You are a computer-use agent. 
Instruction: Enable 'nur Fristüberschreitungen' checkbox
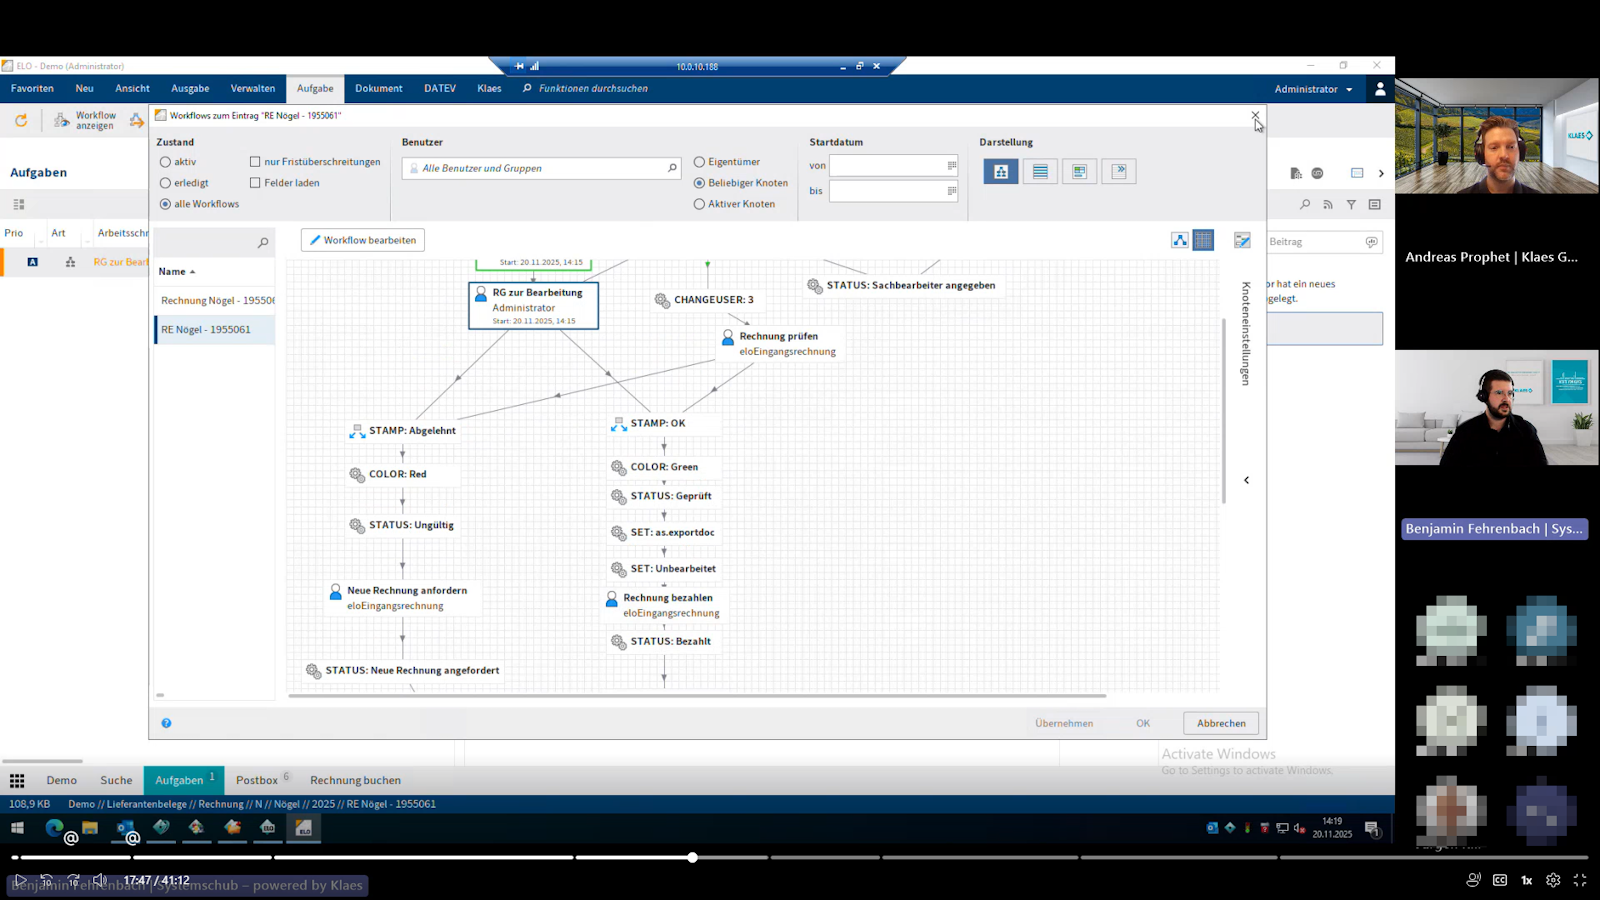coord(255,162)
